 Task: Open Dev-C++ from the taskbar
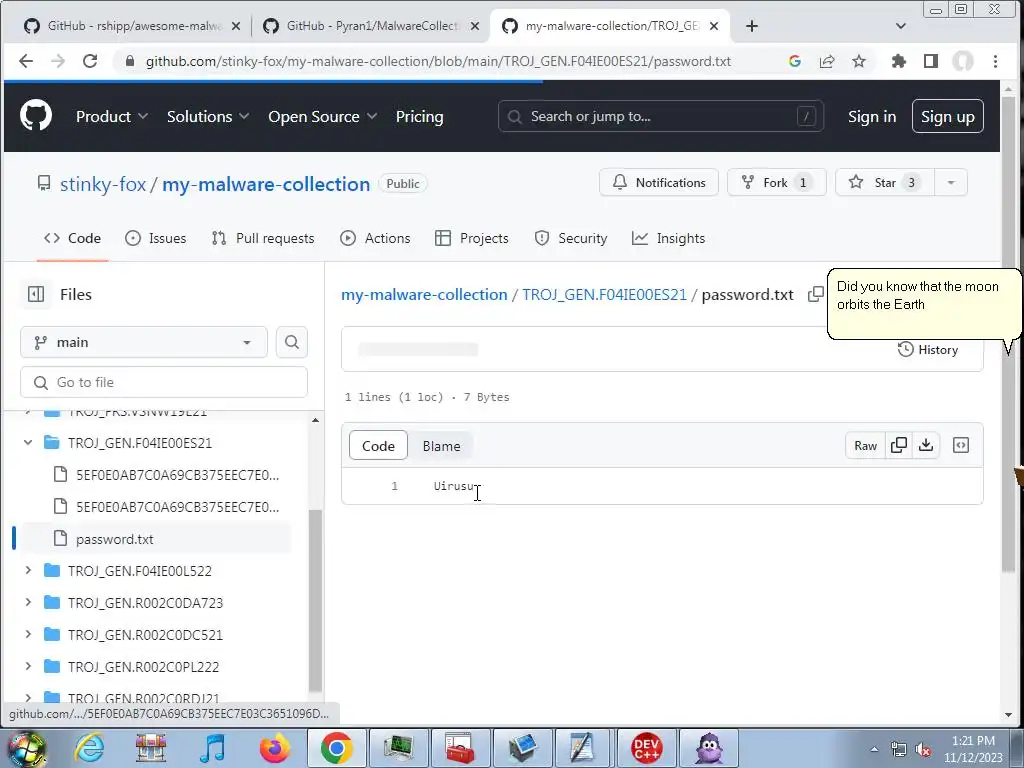(x=646, y=748)
